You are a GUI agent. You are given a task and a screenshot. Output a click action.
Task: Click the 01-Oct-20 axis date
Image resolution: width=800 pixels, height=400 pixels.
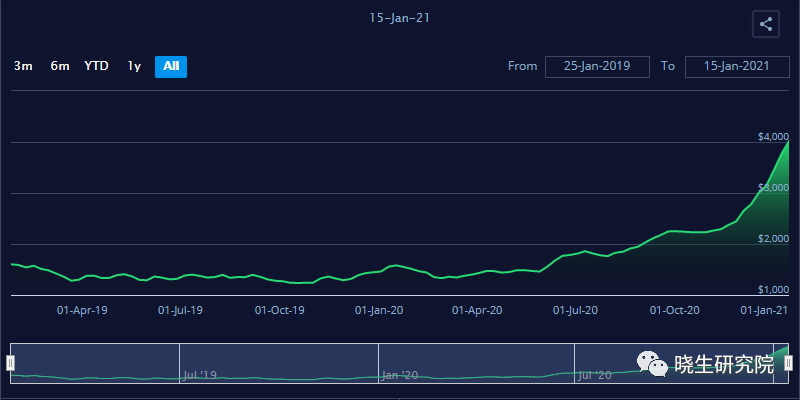click(x=674, y=310)
